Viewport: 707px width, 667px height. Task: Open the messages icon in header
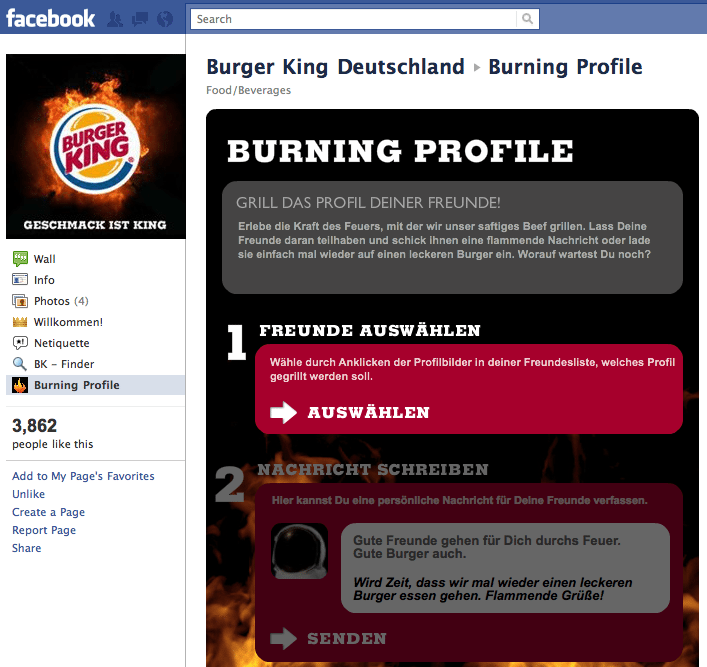tap(140, 19)
